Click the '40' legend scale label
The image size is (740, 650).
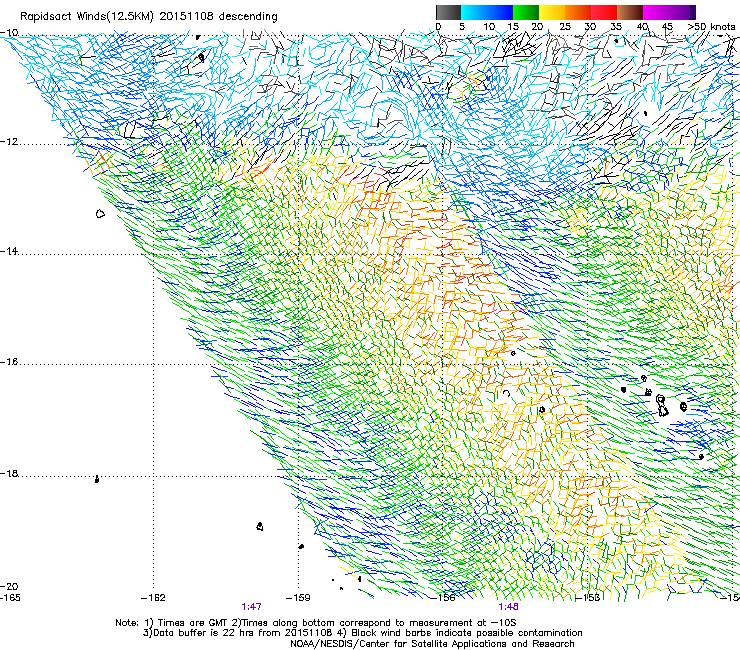click(x=642, y=26)
